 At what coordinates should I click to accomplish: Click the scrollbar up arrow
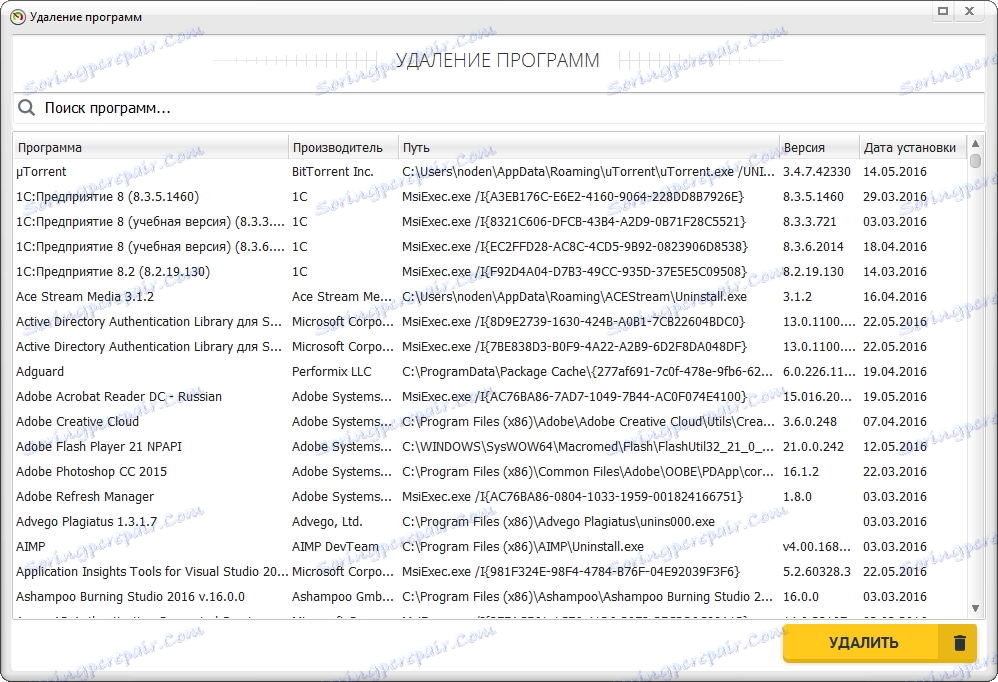pos(975,144)
